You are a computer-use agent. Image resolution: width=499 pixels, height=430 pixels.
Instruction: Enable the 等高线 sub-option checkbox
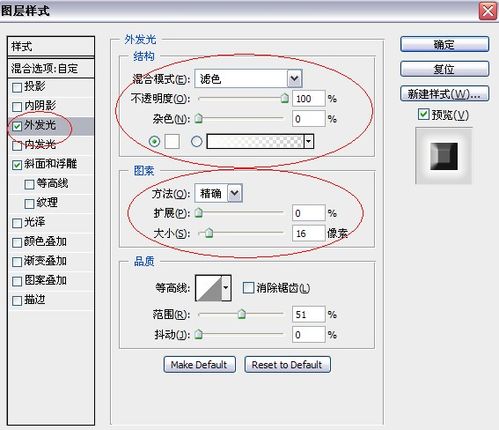(29, 184)
